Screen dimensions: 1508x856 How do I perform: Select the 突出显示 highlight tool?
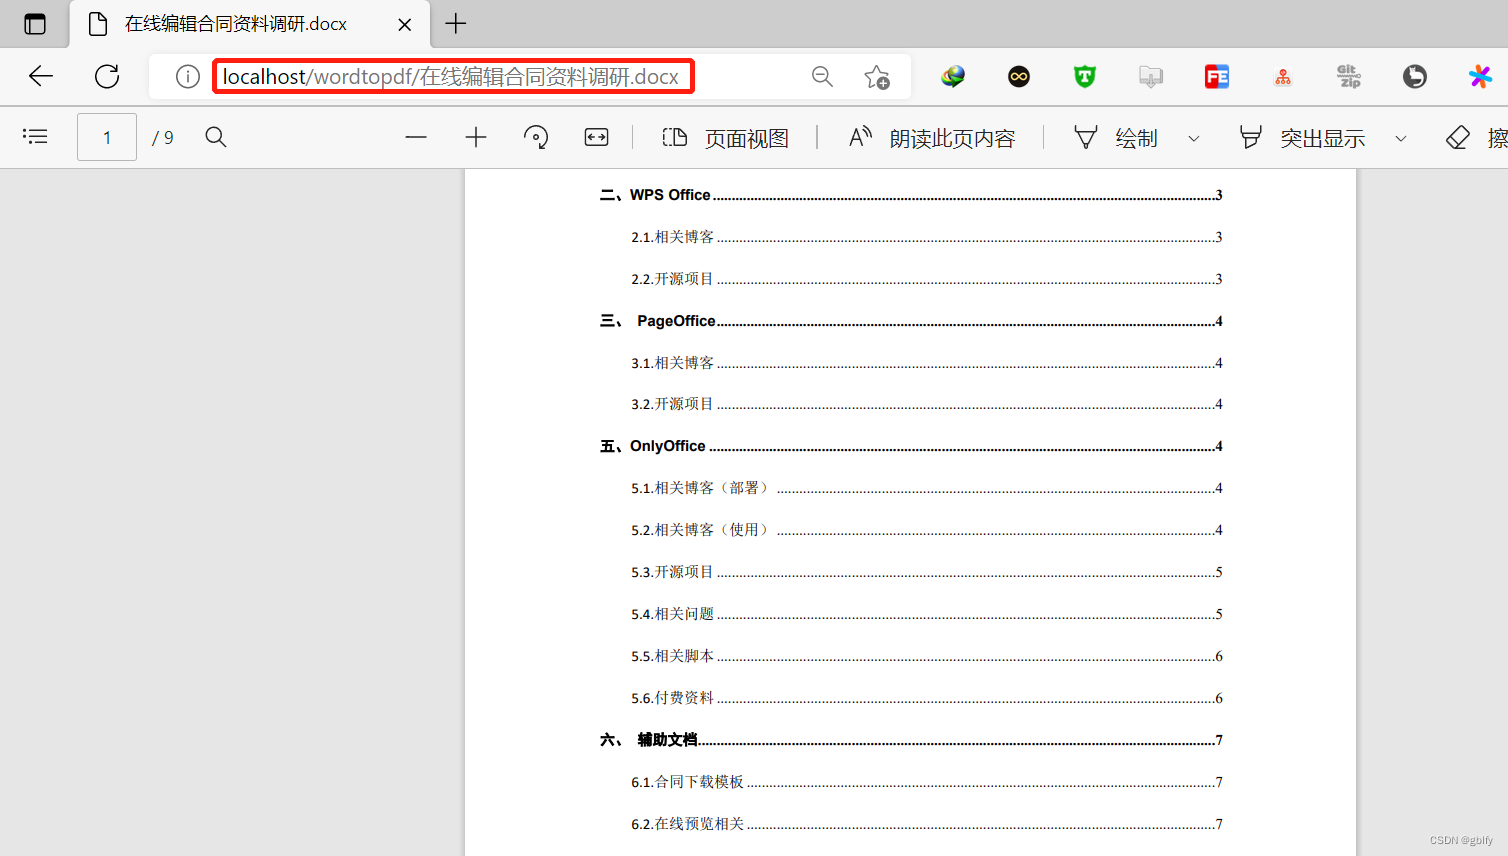[1302, 138]
